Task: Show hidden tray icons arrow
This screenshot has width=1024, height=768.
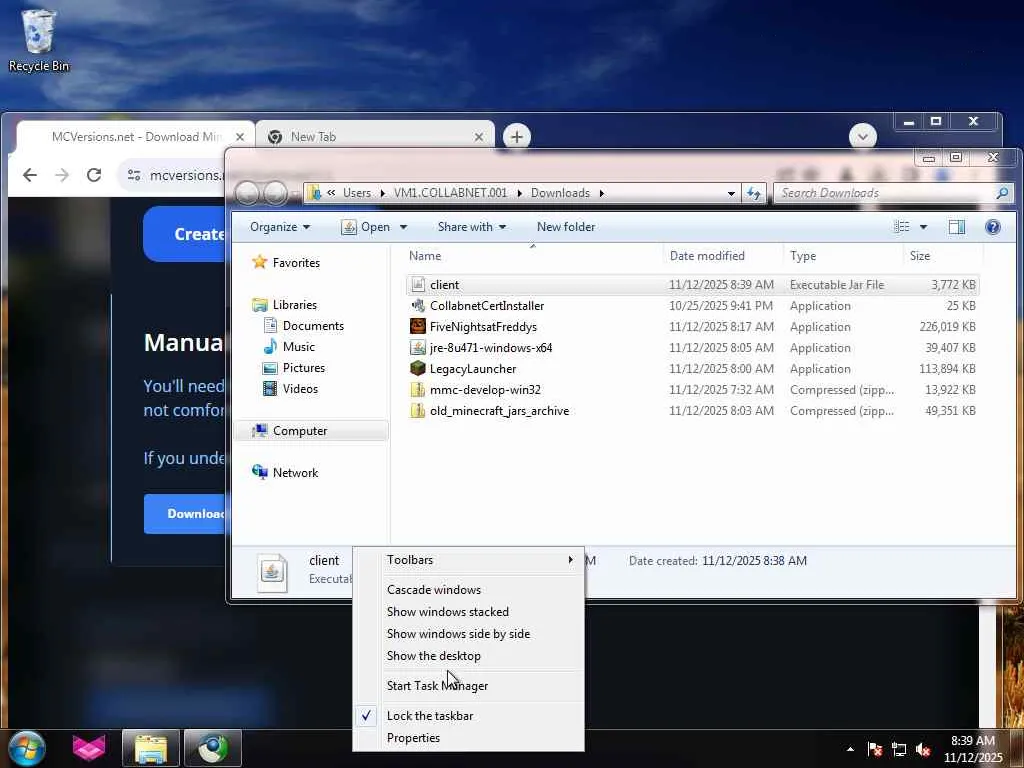Action: coord(850,749)
